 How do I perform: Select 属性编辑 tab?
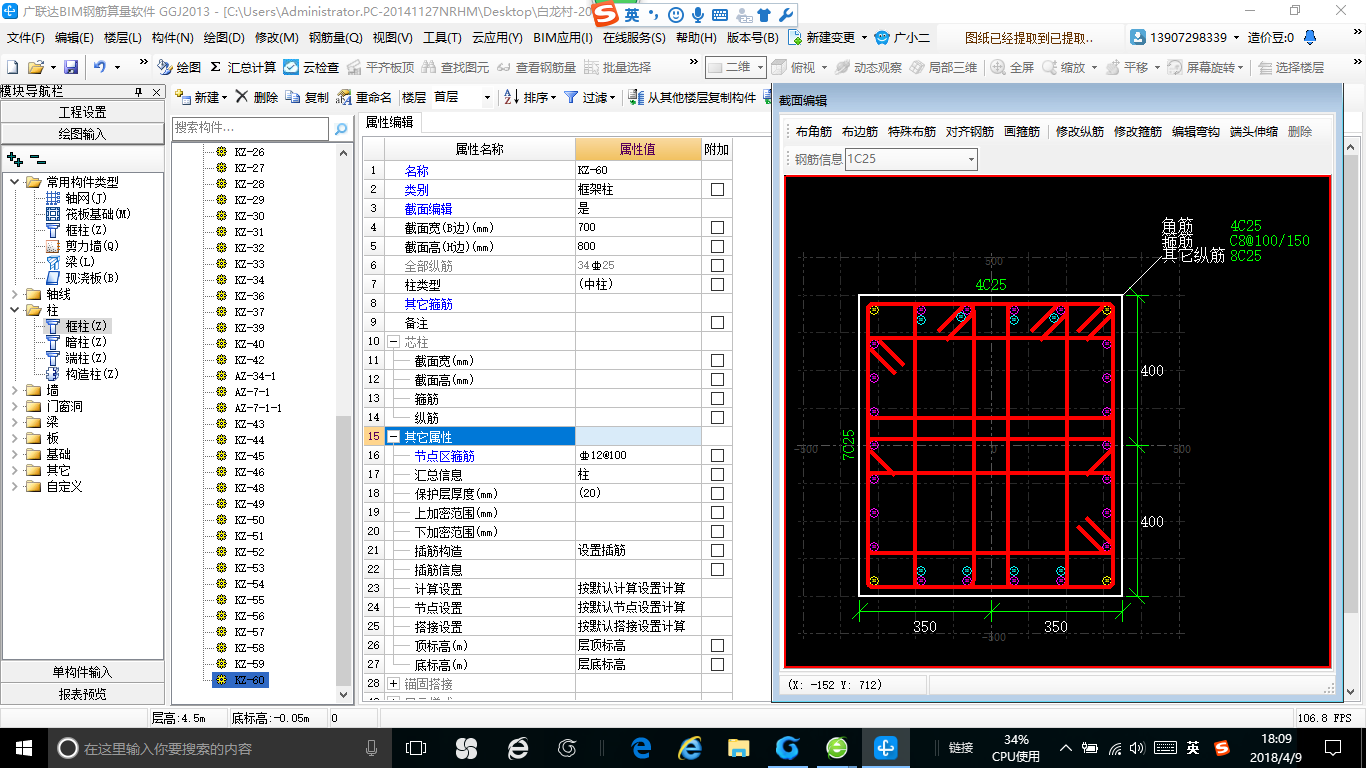tap(389, 122)
